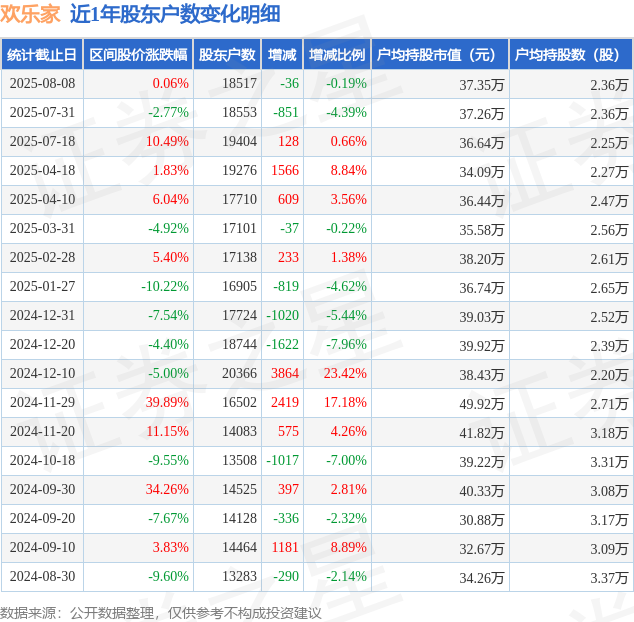Click the 增减比例 column header
634x622 pixels.
coord(337,55)
